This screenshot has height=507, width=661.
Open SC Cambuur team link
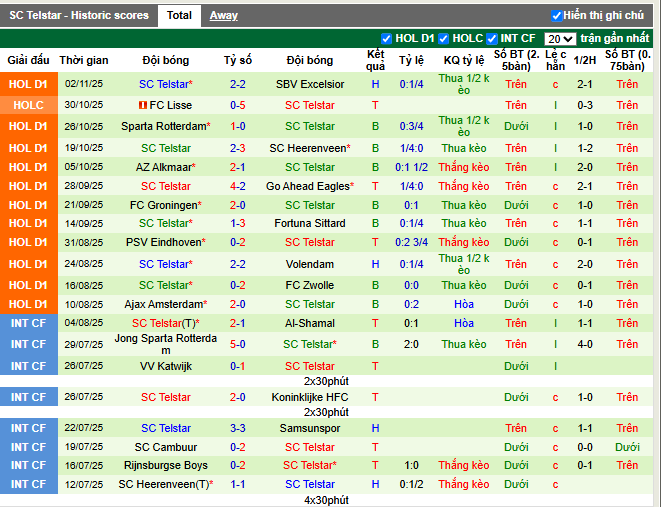coord(166,447)
